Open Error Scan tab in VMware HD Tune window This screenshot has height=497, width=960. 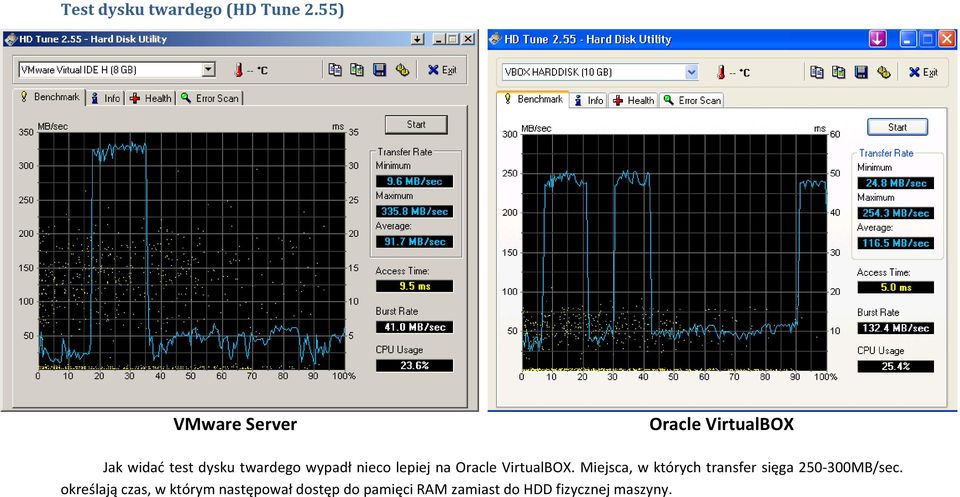point(210,98)
